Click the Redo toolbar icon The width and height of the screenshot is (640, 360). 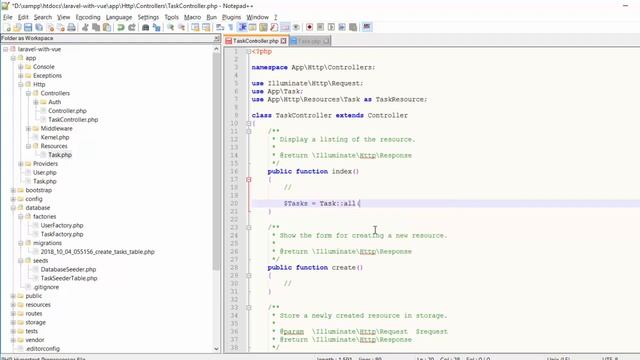[131, 27]
